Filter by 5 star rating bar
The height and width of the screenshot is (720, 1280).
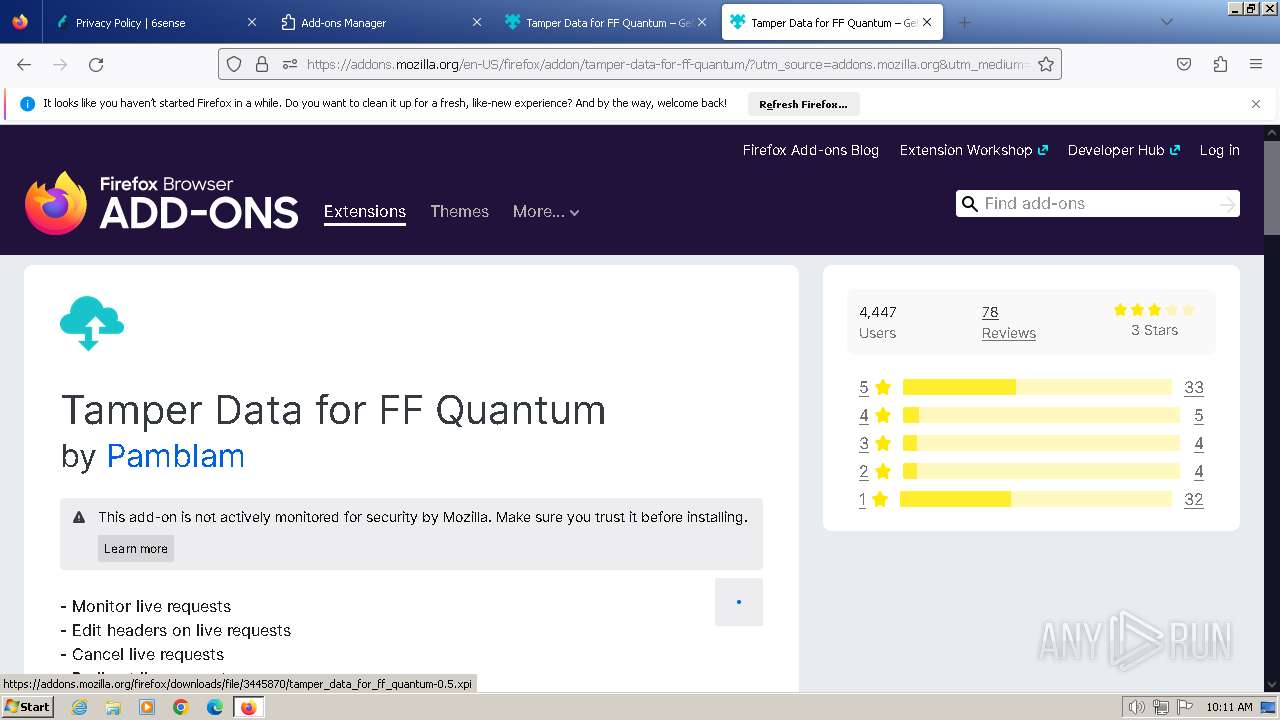coord(1037,387)
